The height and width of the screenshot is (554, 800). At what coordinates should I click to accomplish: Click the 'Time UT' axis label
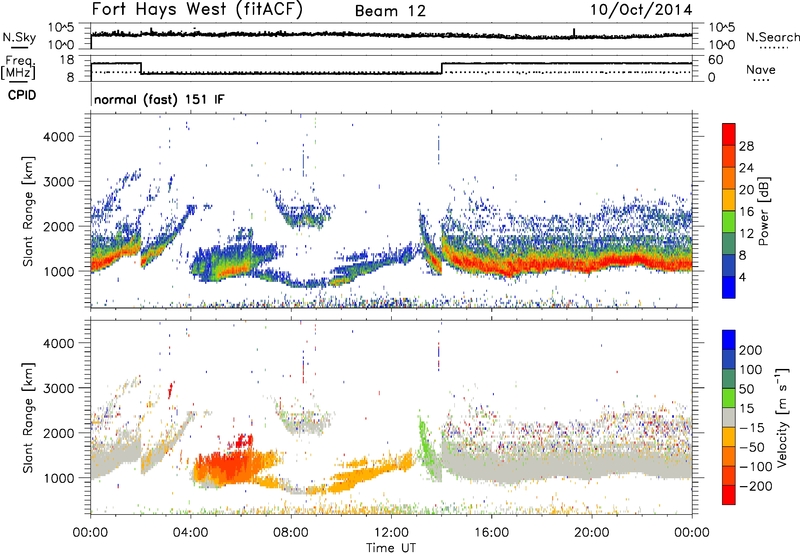tap(391, 548)
